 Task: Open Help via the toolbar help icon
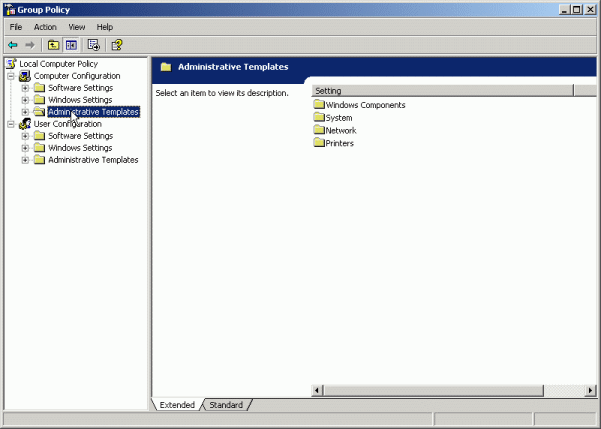point(117,45)
